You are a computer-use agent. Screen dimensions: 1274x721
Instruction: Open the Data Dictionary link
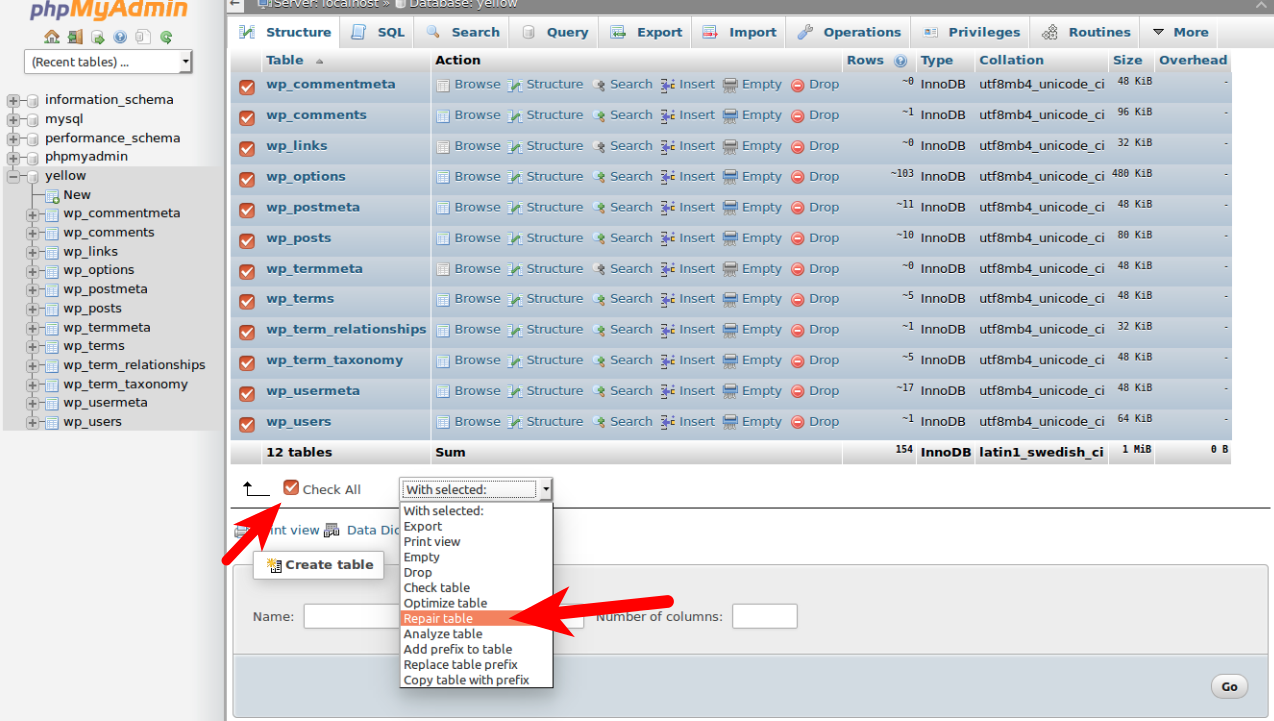(374, 530)
